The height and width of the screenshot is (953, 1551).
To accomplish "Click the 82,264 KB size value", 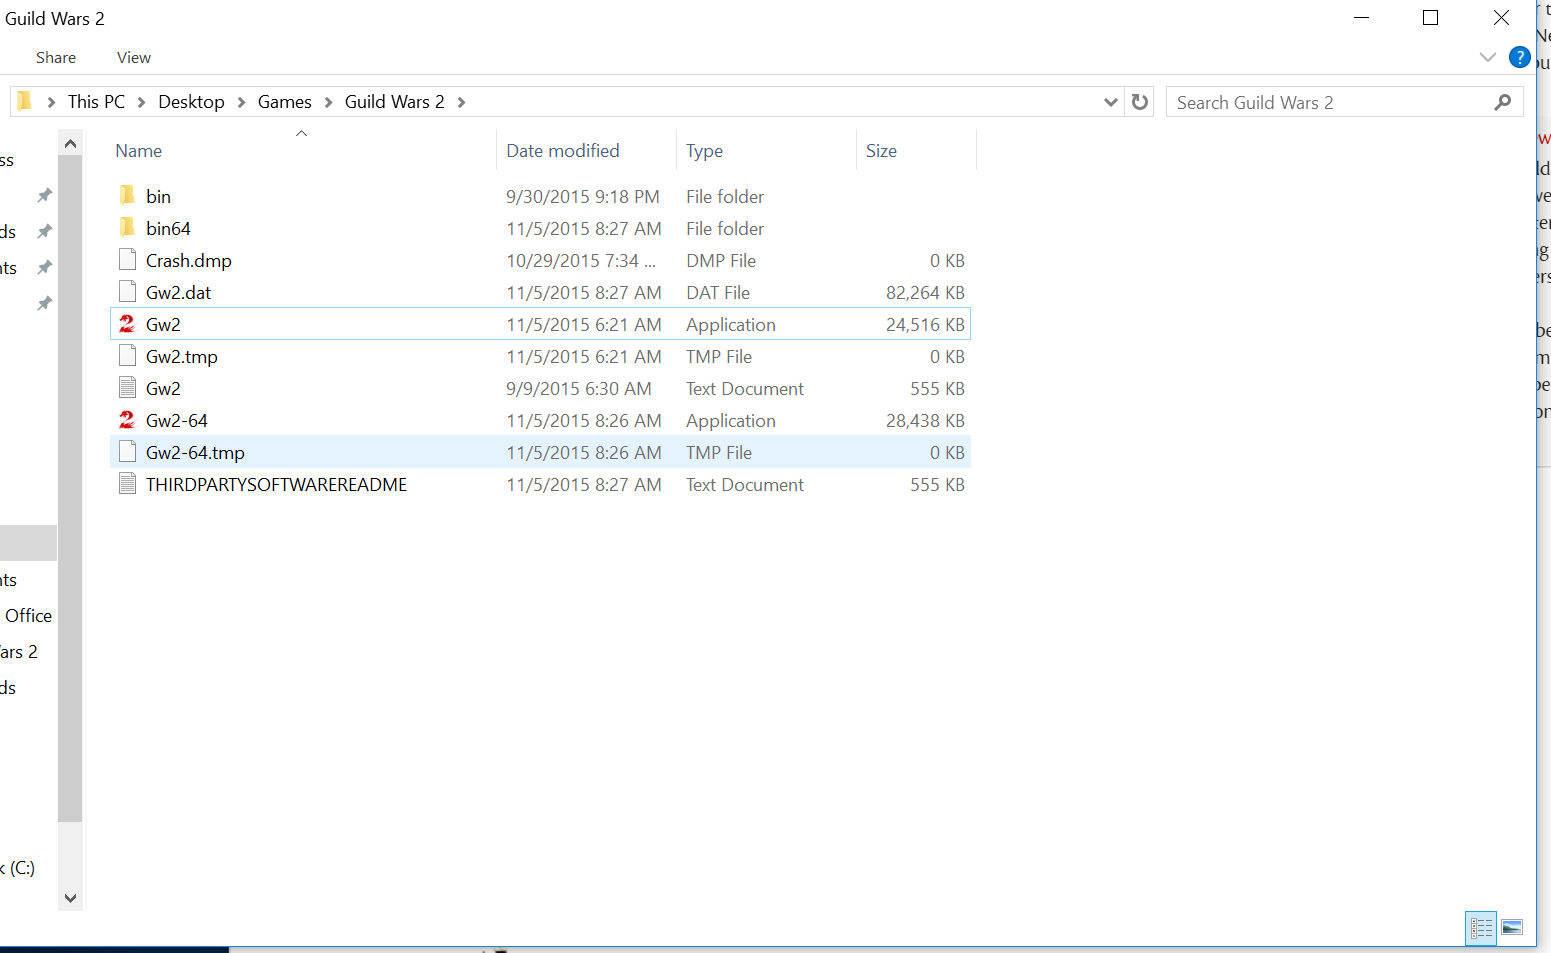I will tap(925, 293).
